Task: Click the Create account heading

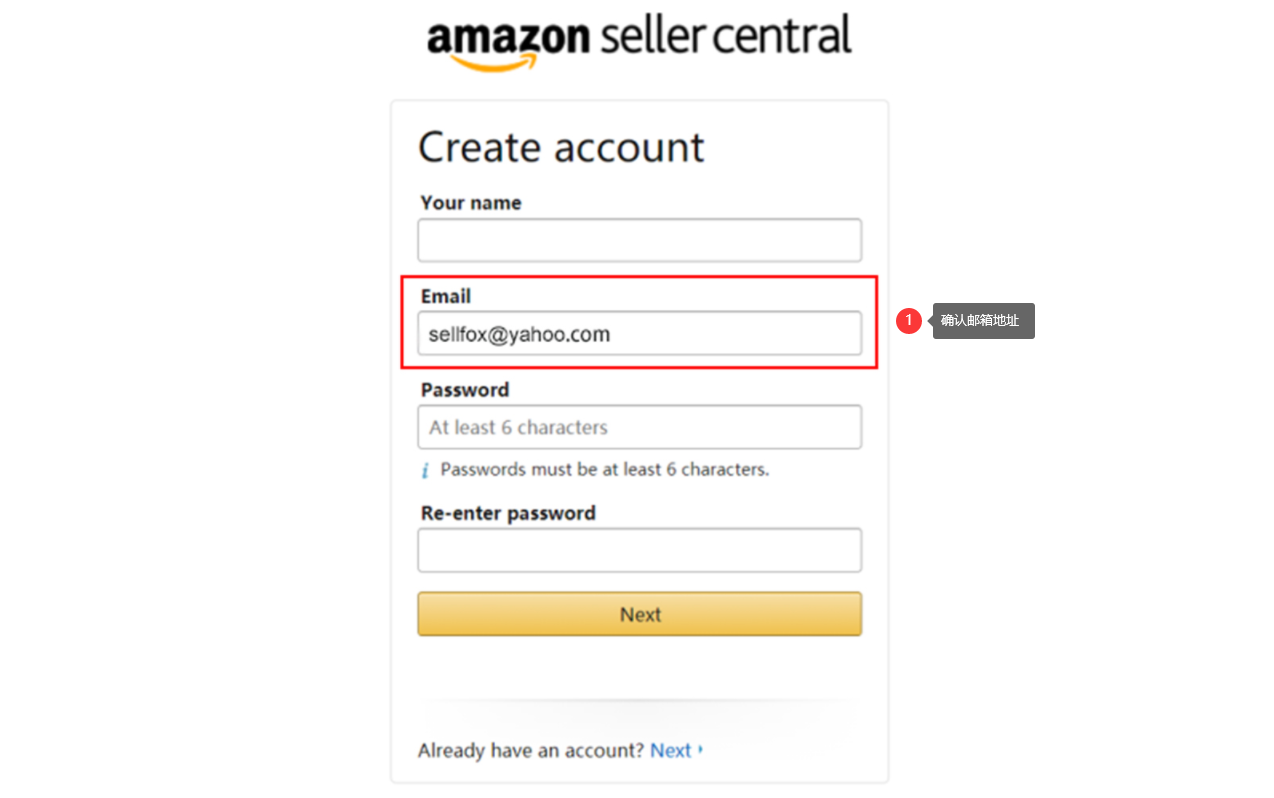Action: (561, 147)
